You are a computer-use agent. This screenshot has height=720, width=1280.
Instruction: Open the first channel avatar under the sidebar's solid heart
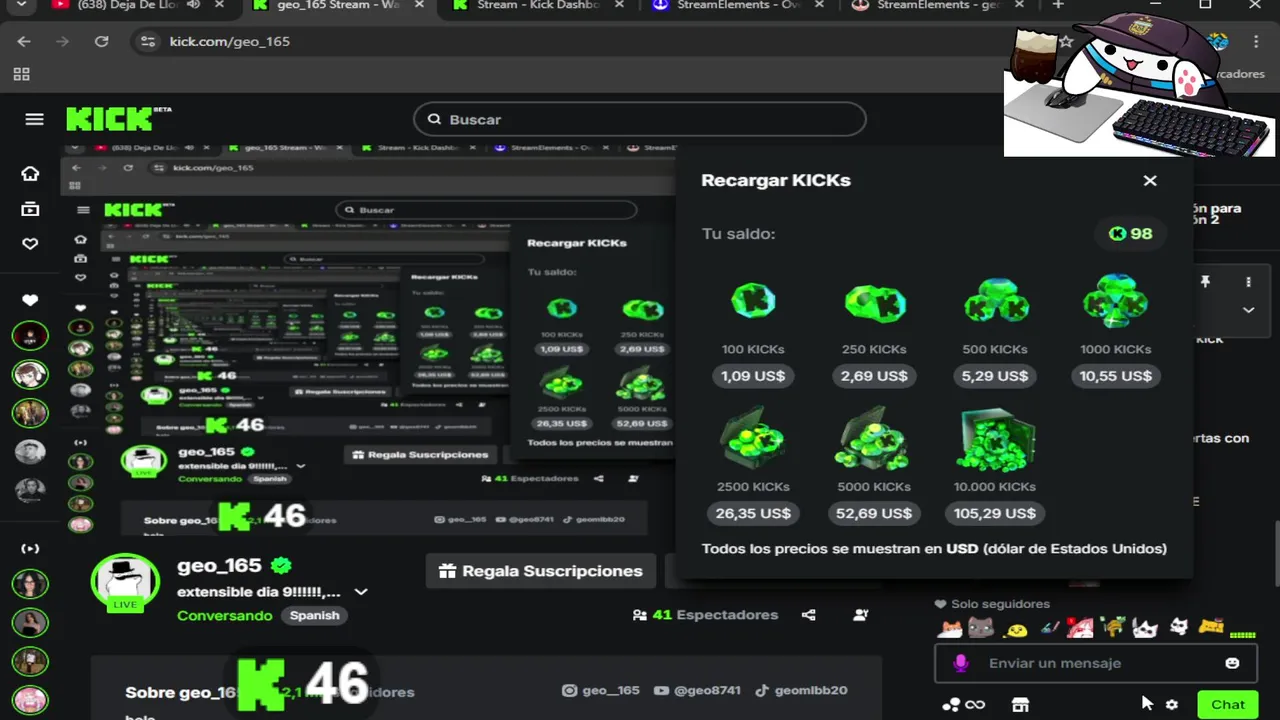30,335
